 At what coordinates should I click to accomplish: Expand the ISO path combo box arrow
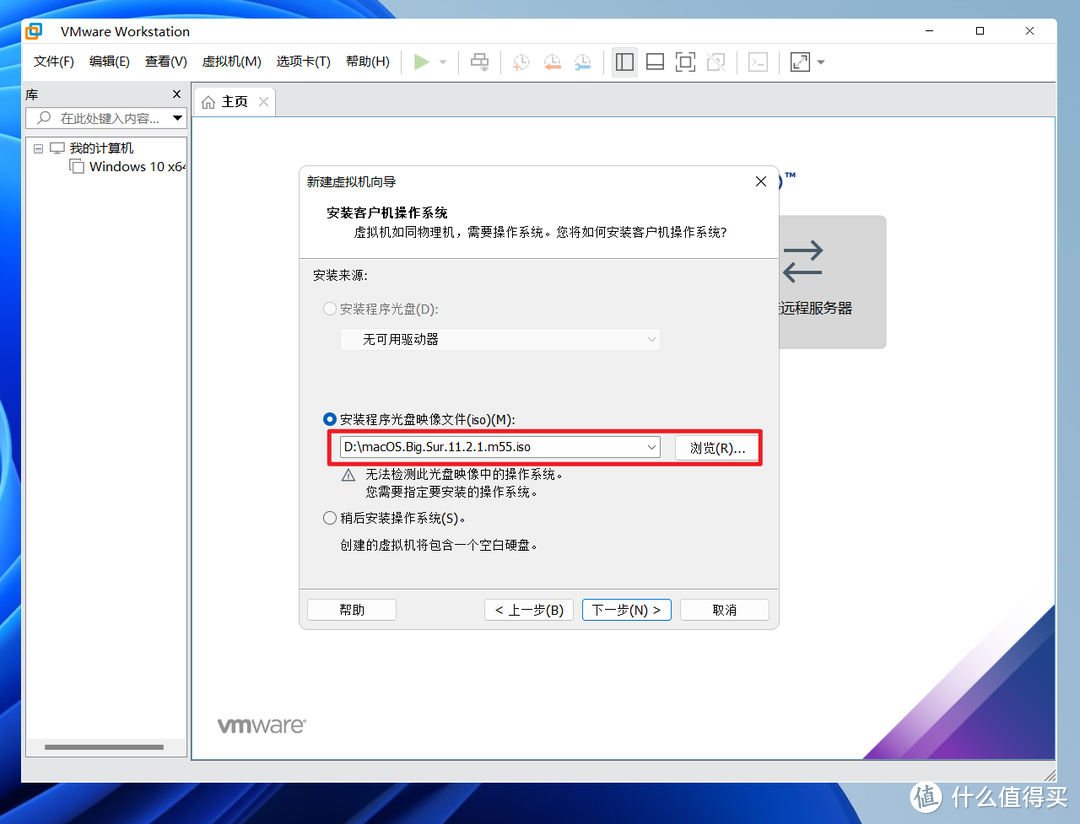652,447
